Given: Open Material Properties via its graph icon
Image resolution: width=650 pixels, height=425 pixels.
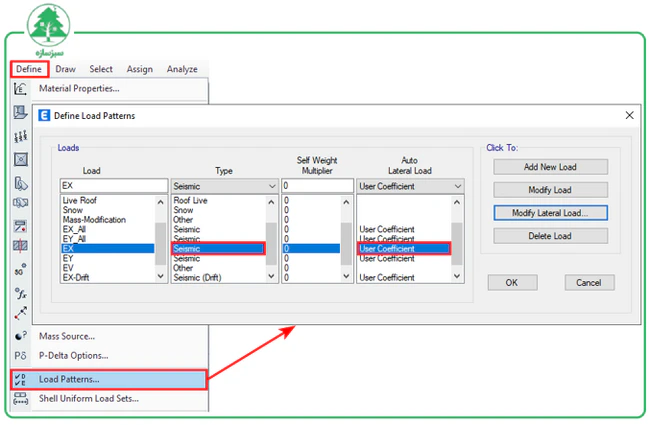Looking at the screenshot, I should pos(20,89).
